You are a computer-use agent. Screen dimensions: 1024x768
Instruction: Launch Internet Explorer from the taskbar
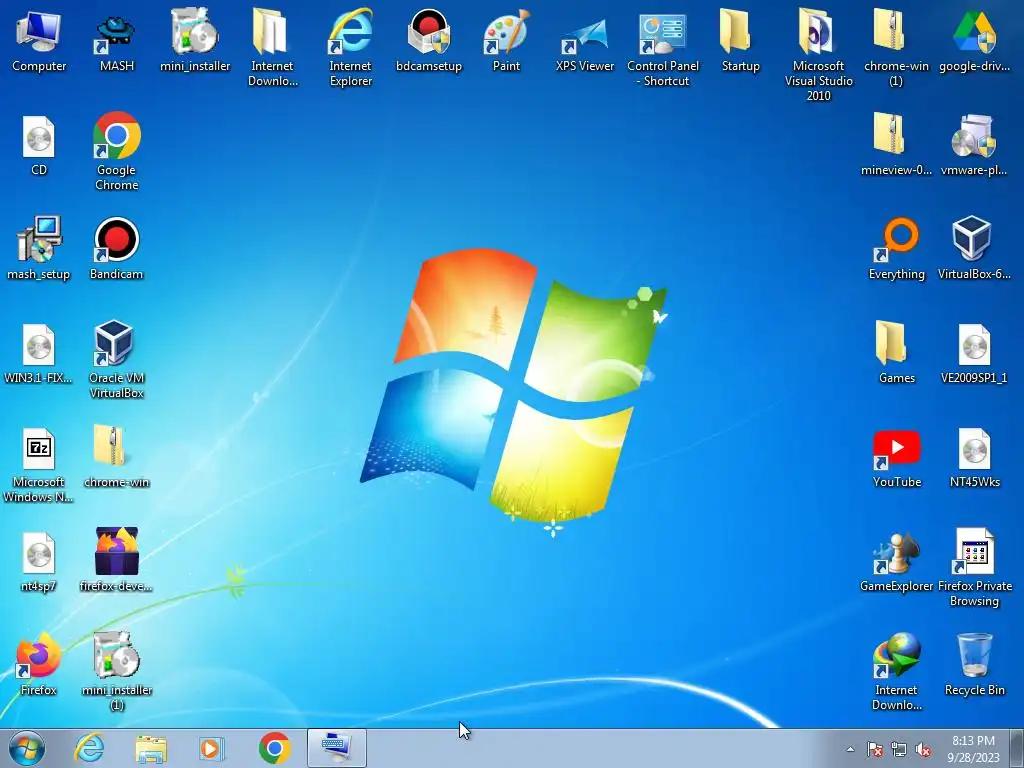coord(89,748)
